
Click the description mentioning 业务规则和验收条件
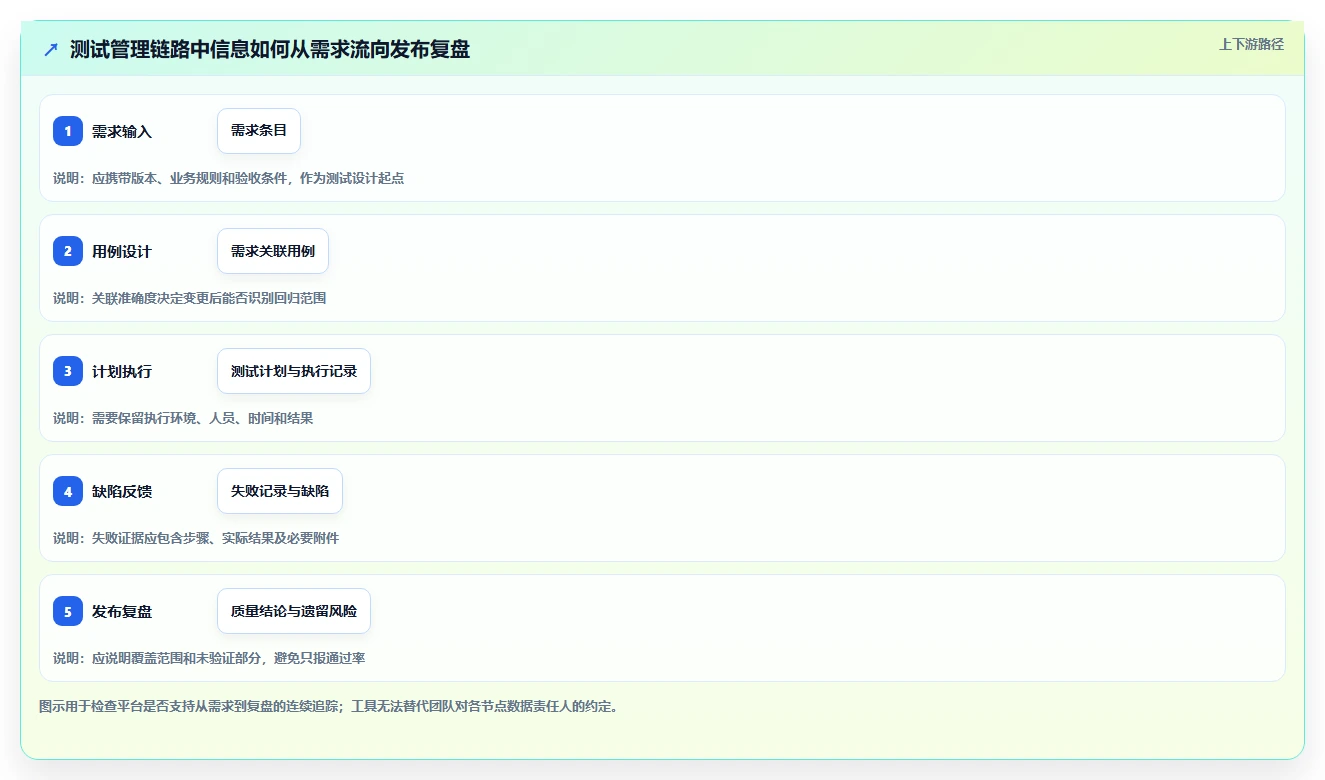pyautogui.click(x=229, y=178)
